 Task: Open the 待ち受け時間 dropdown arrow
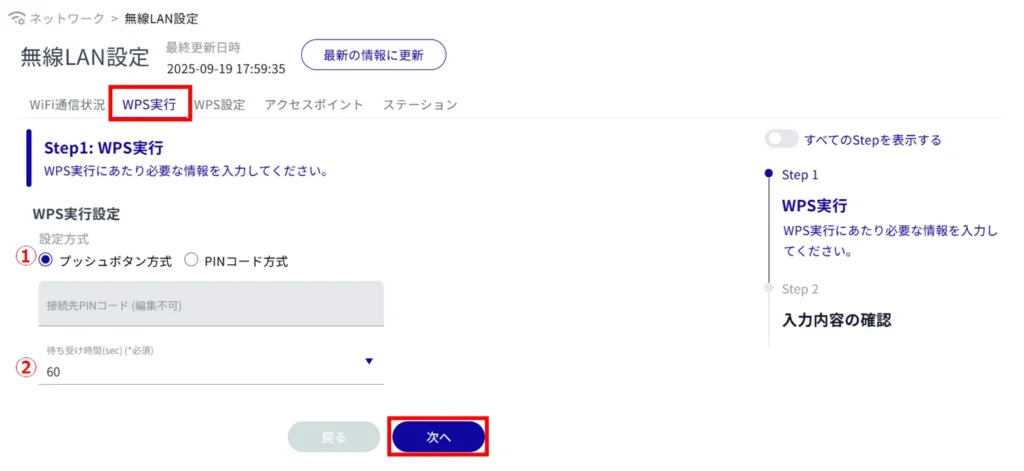click(x=369, y=362)
